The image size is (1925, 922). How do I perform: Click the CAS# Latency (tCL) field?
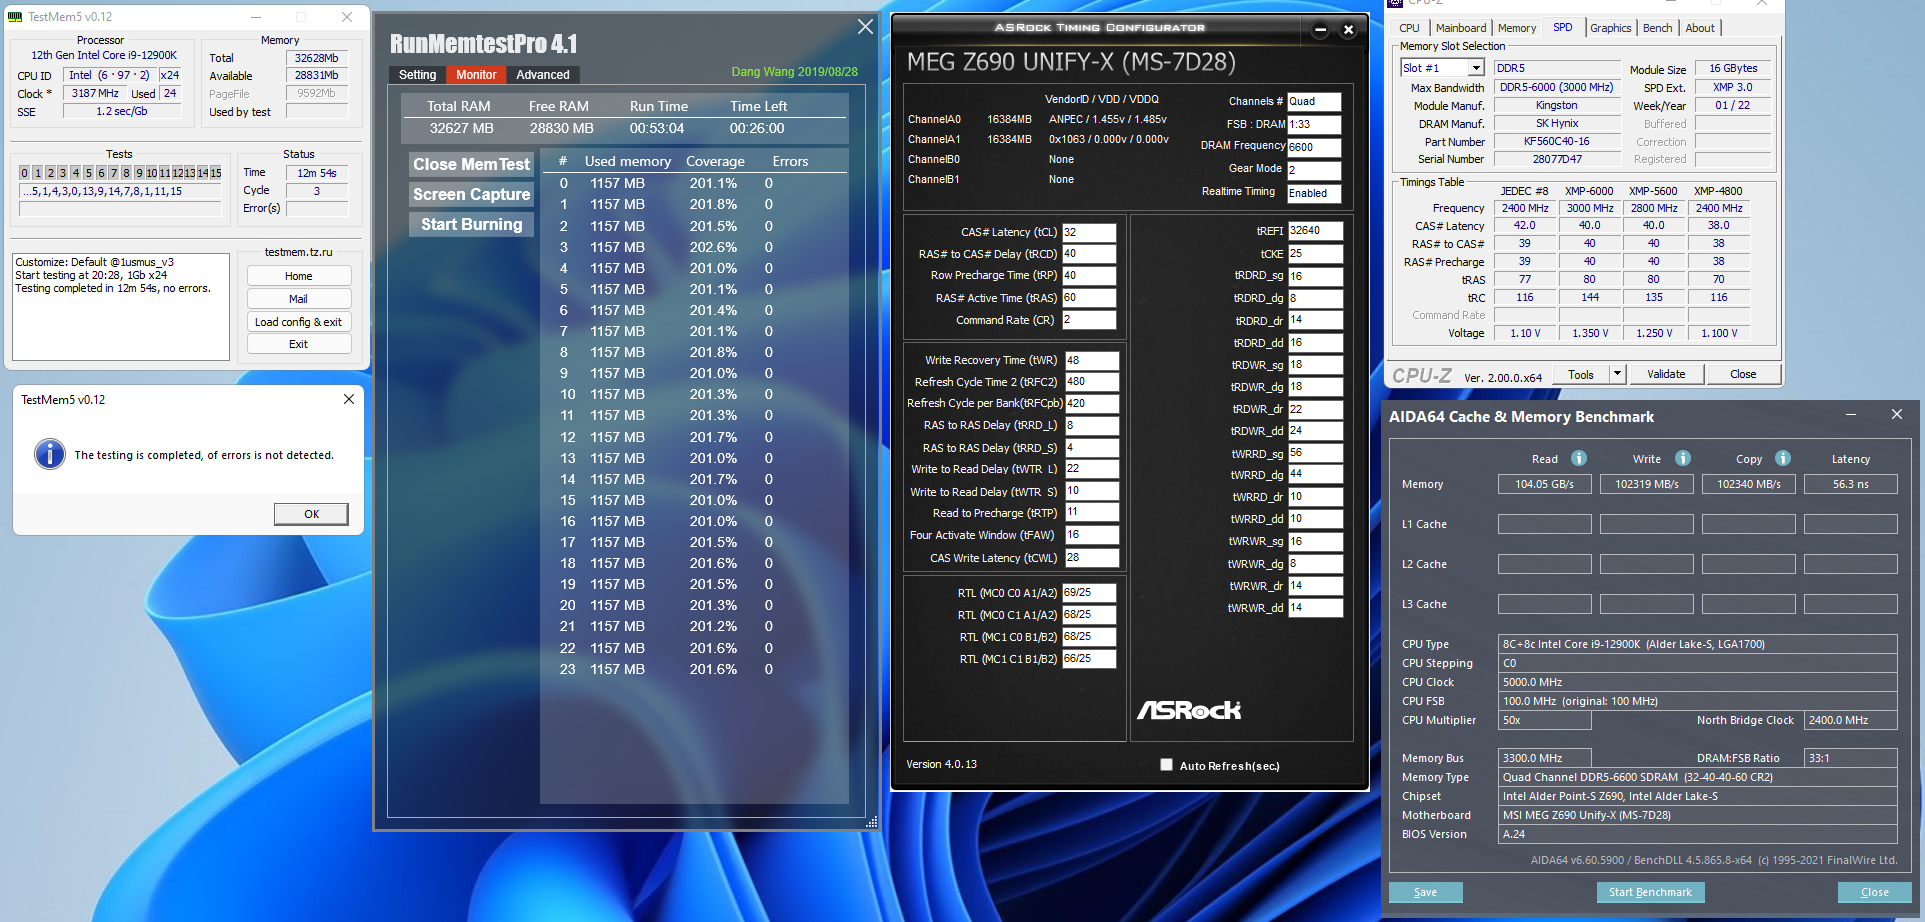(x=1089, y=232)
